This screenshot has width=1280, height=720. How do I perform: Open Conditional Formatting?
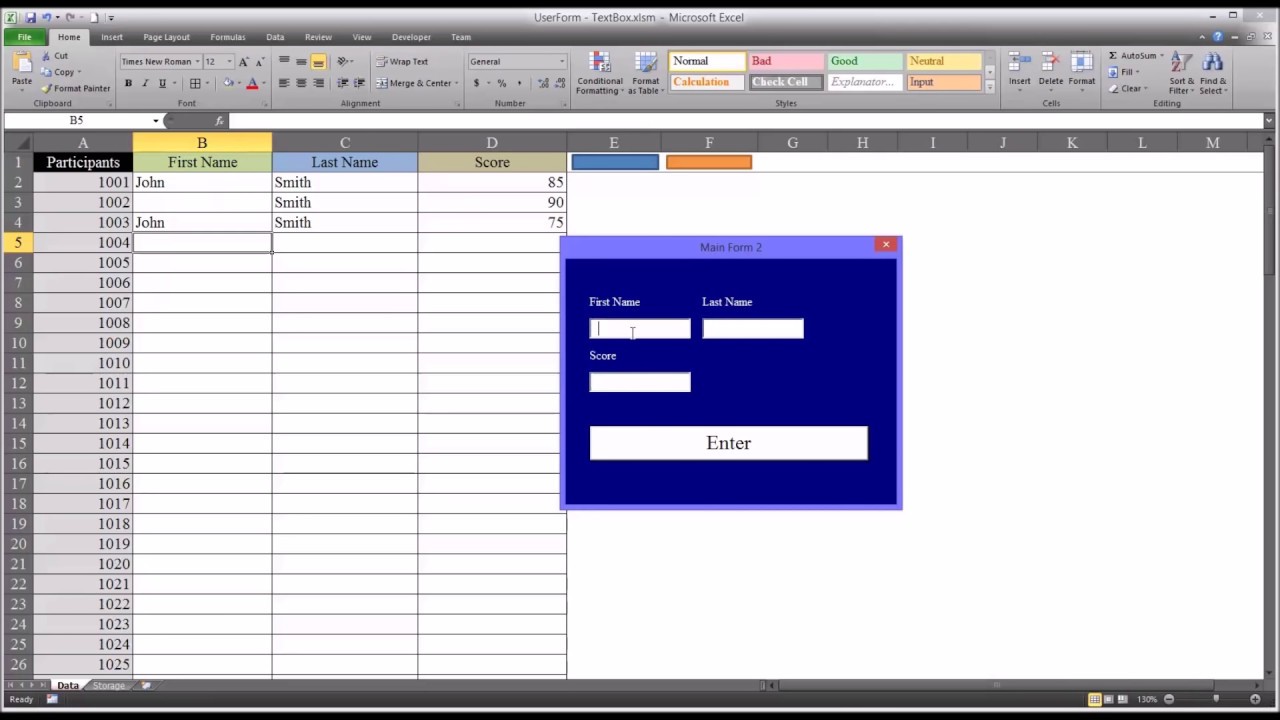pyautogui.click(x=600, y=73)
